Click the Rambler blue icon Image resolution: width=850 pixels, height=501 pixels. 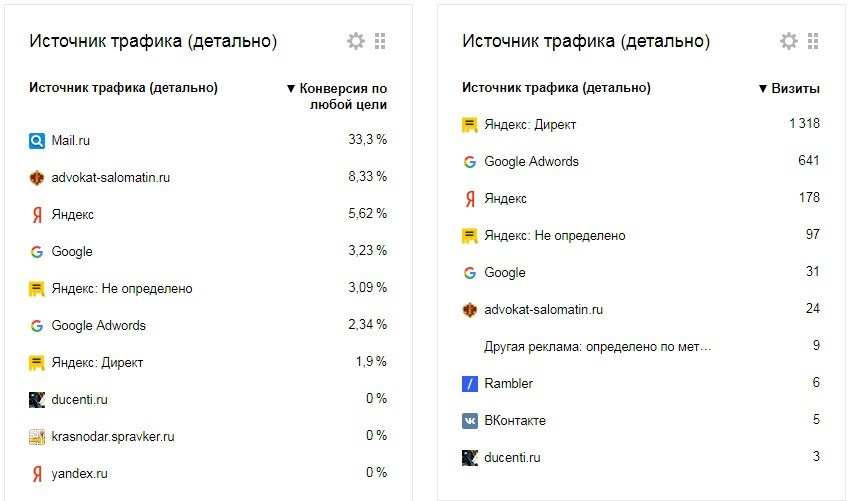click(x=469, y=384)
